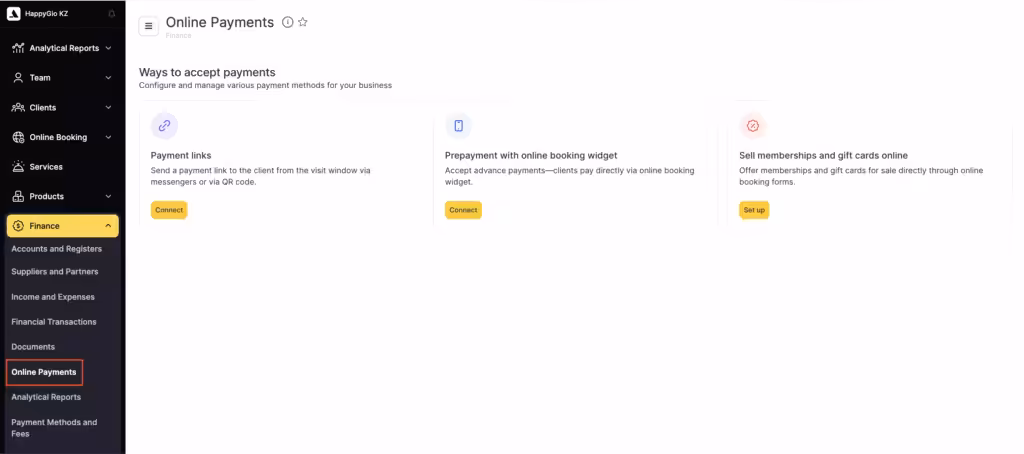The width and height of the screenshot is (1024, 454).
Task: Click the 'Payment links' card title
Action: [181, 155]
